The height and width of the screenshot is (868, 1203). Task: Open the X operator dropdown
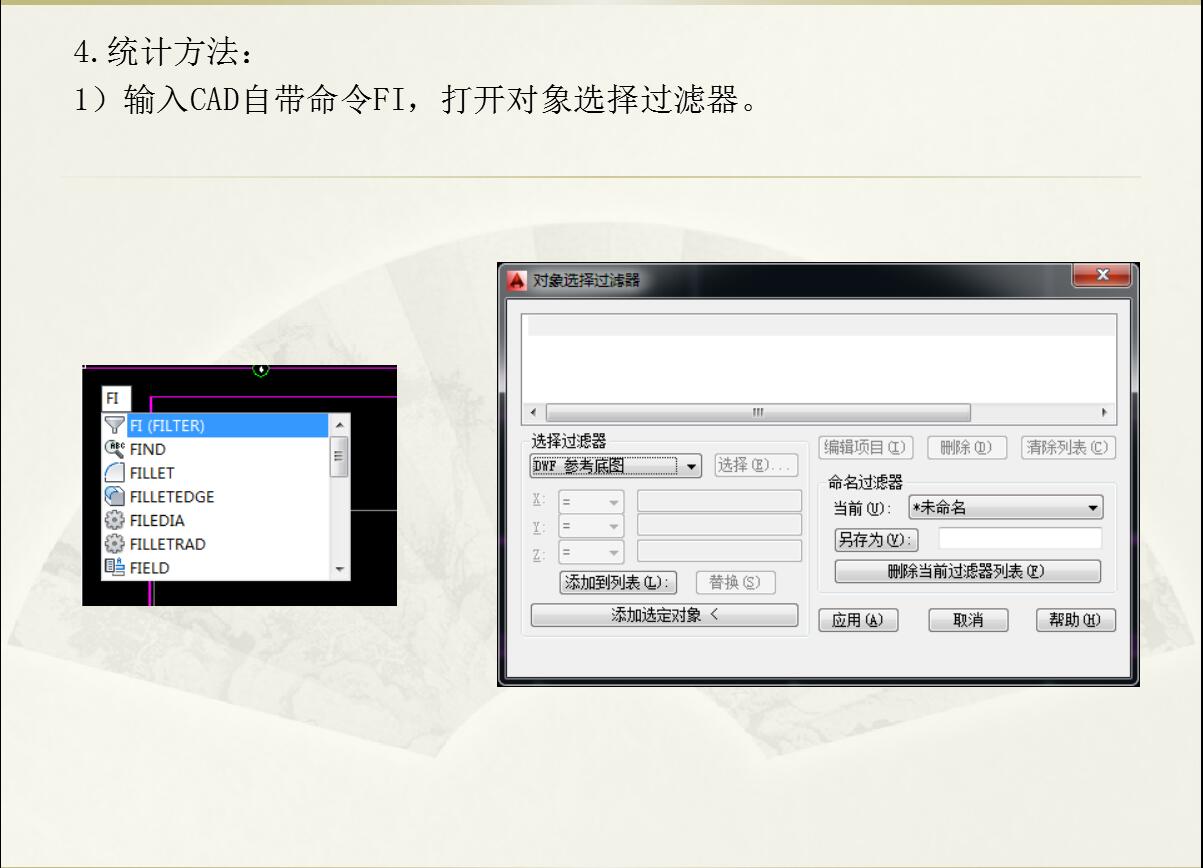click(x=614, y=501)
